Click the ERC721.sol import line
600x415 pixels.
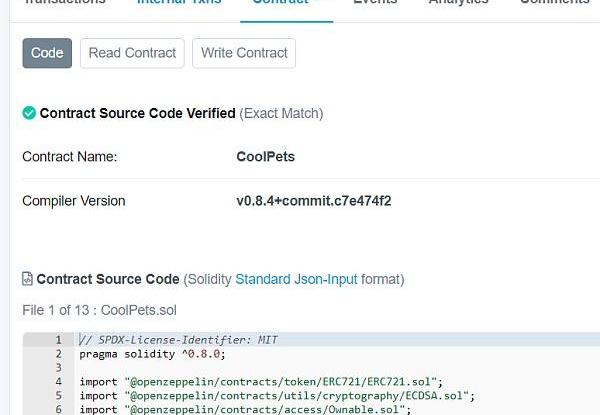pos(260,382)
